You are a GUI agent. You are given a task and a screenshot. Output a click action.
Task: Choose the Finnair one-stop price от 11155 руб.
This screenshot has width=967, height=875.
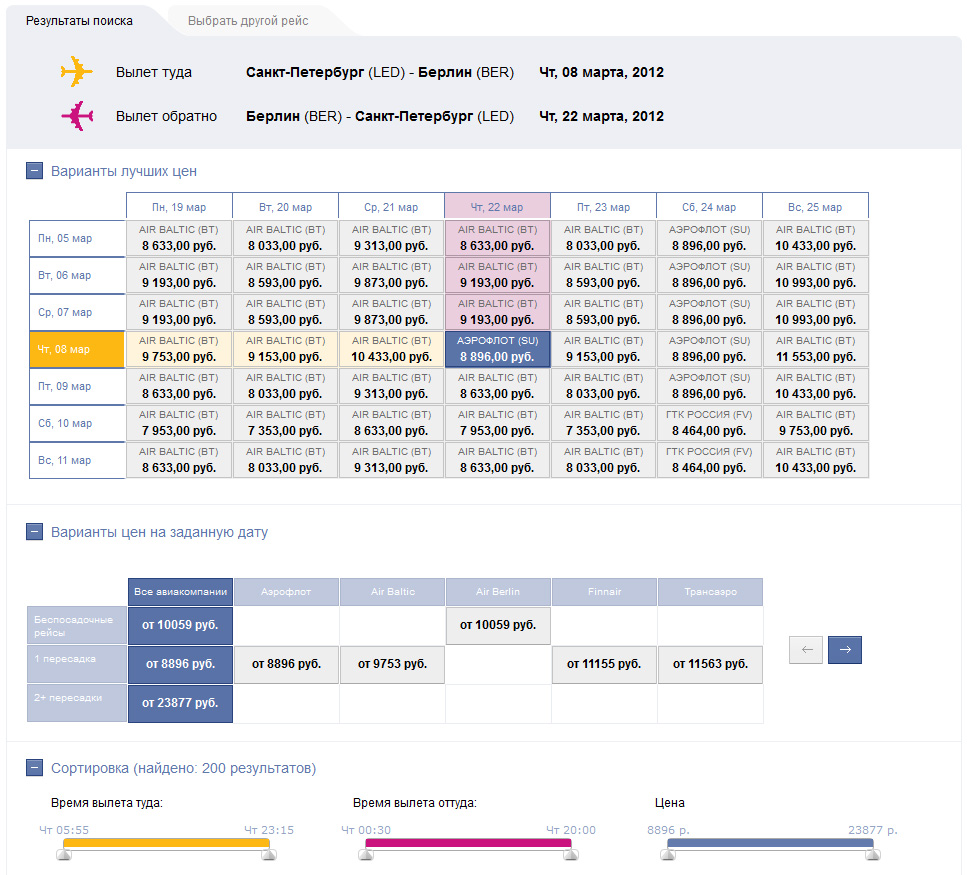click(x=604, y=664)
